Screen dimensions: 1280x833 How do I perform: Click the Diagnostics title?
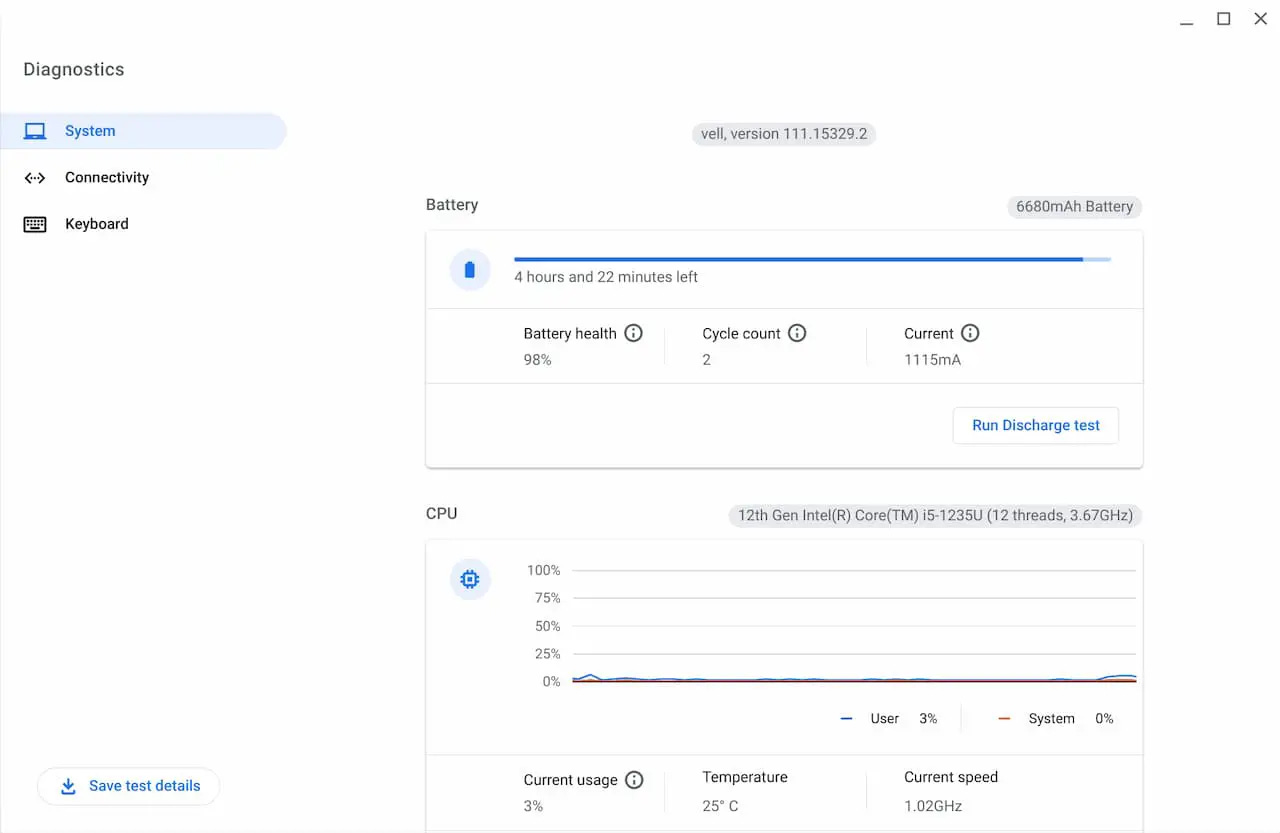74,69
